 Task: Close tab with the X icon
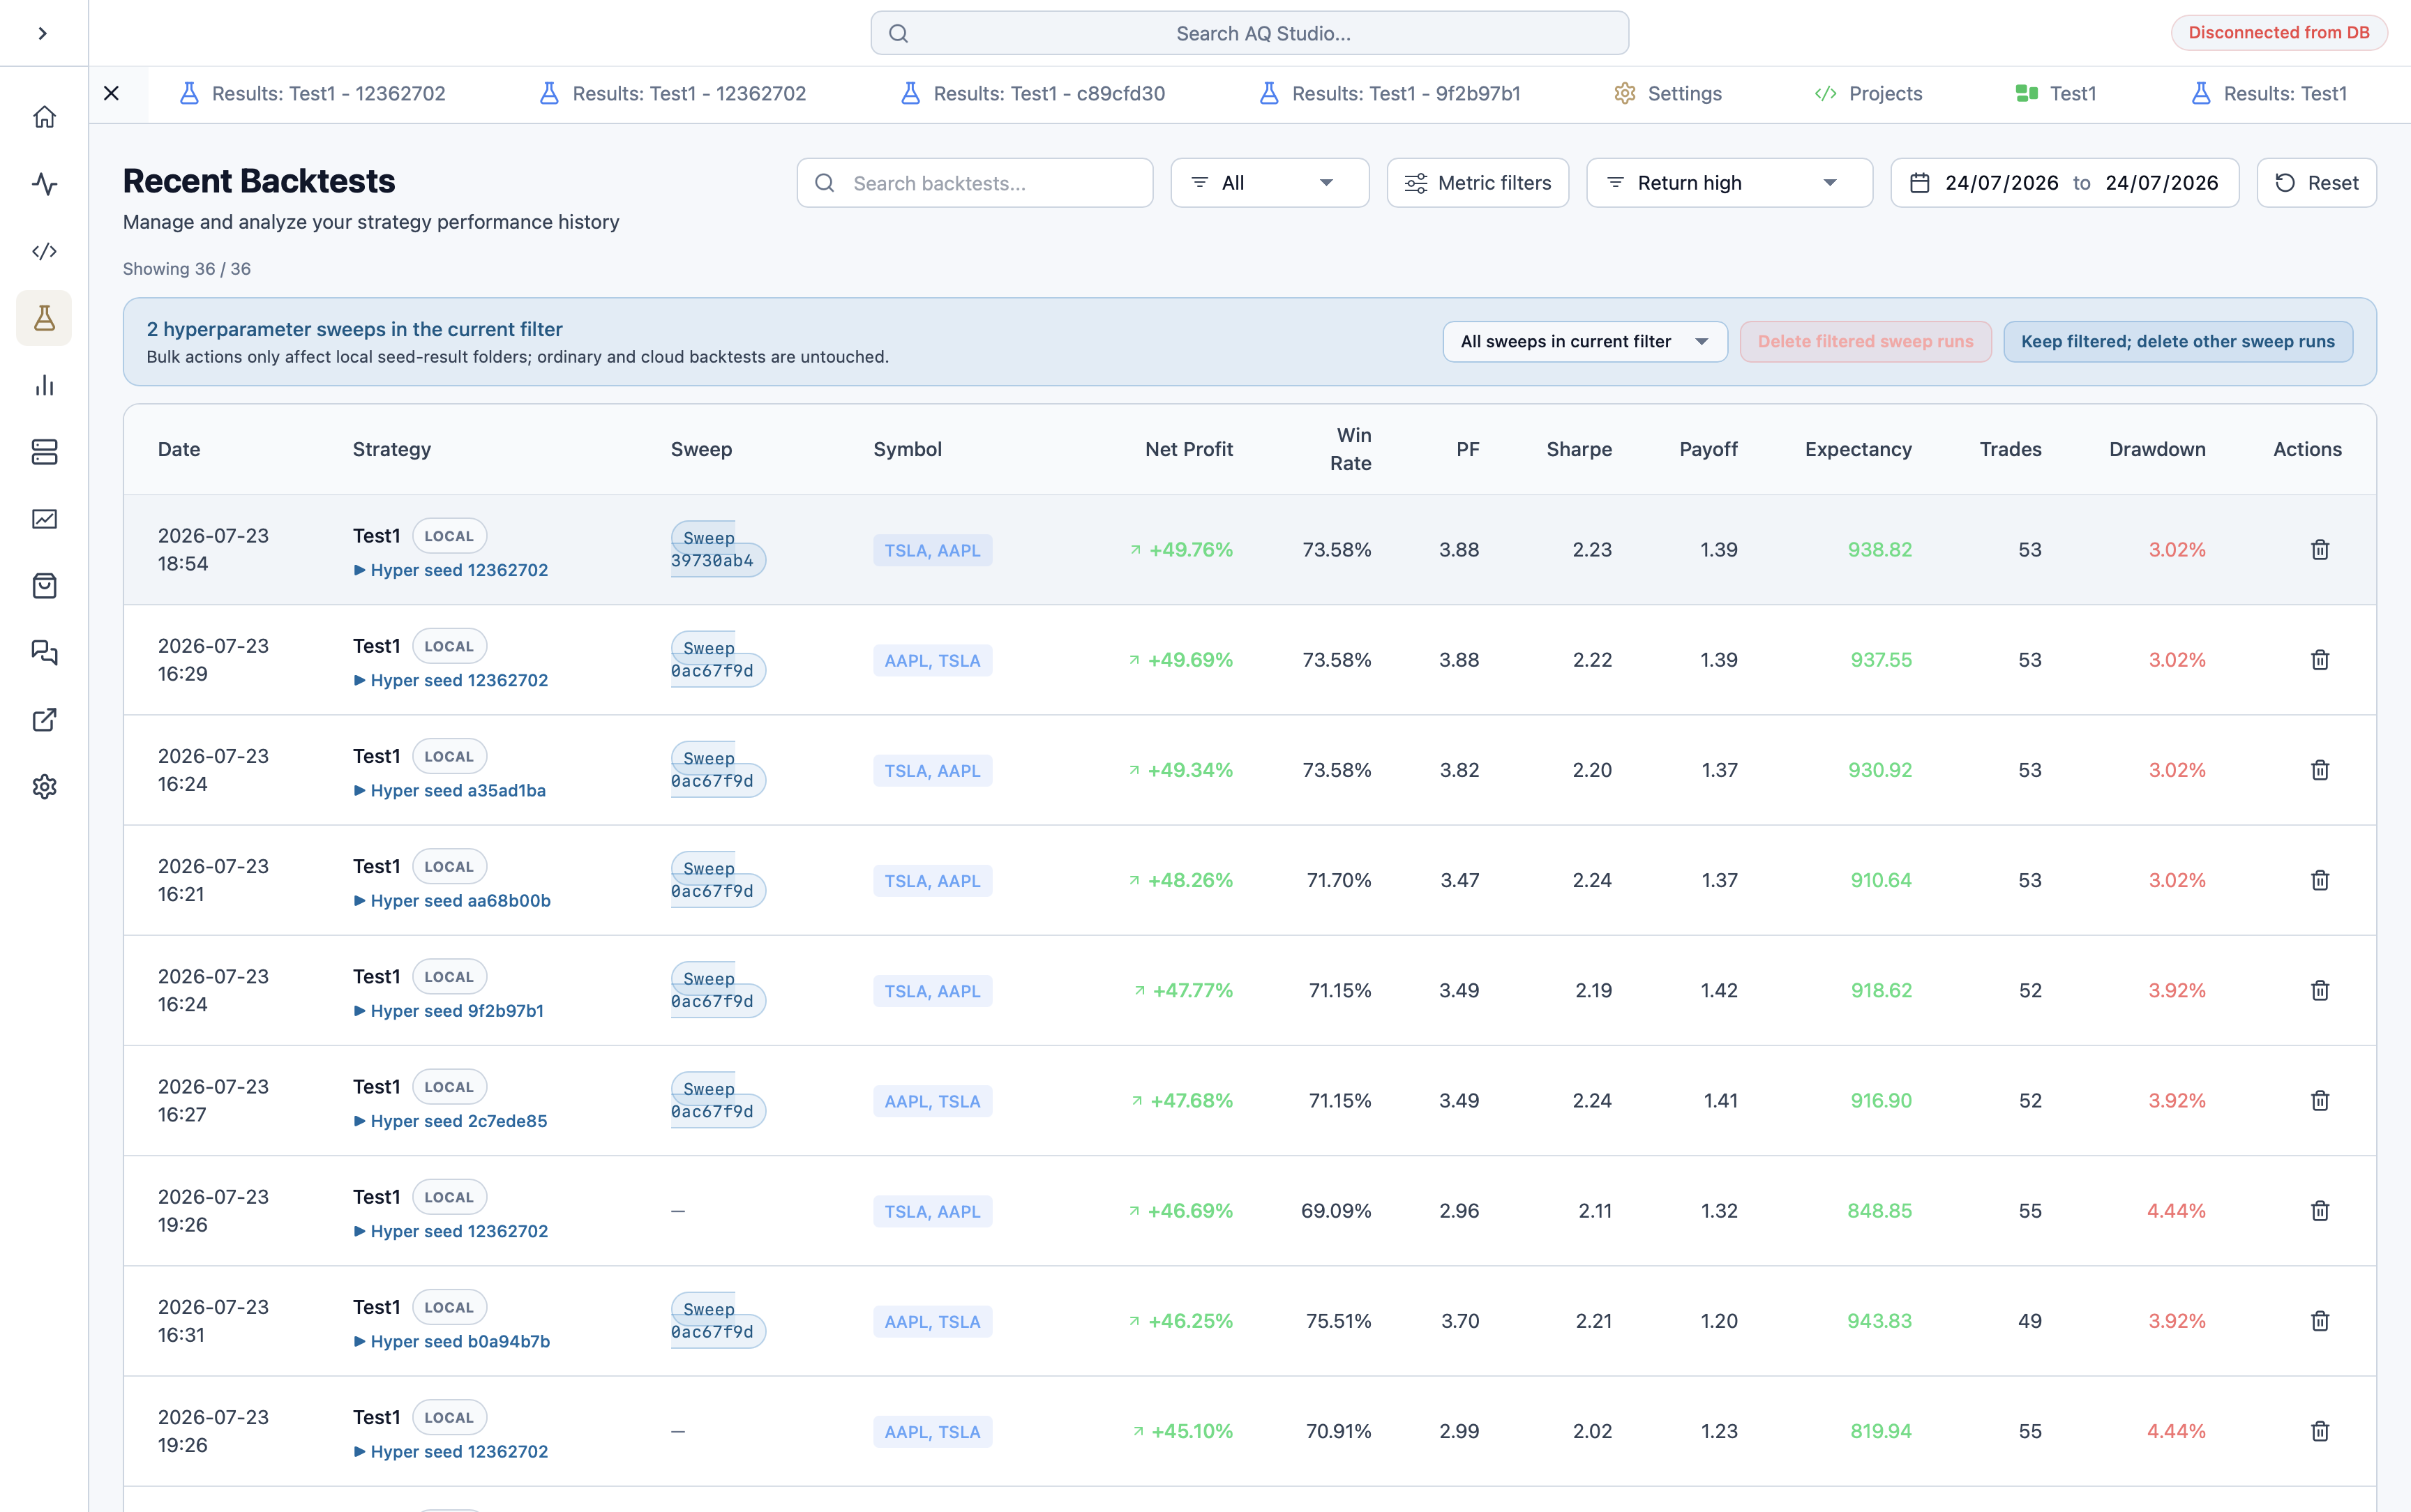click(111, 93)
